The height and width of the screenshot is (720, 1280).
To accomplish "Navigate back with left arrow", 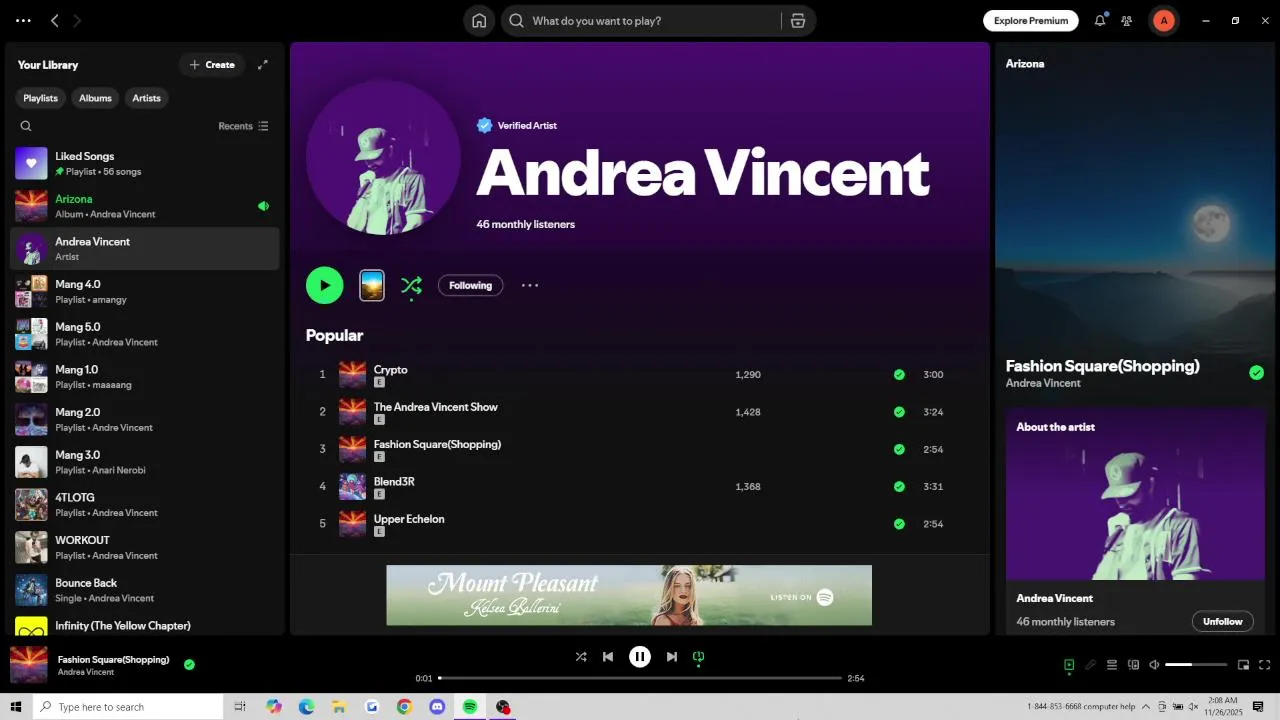I will coord(55,21).
